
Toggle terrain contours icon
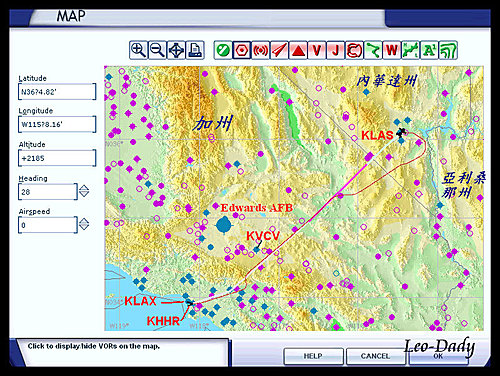click(x=448, y=51)
